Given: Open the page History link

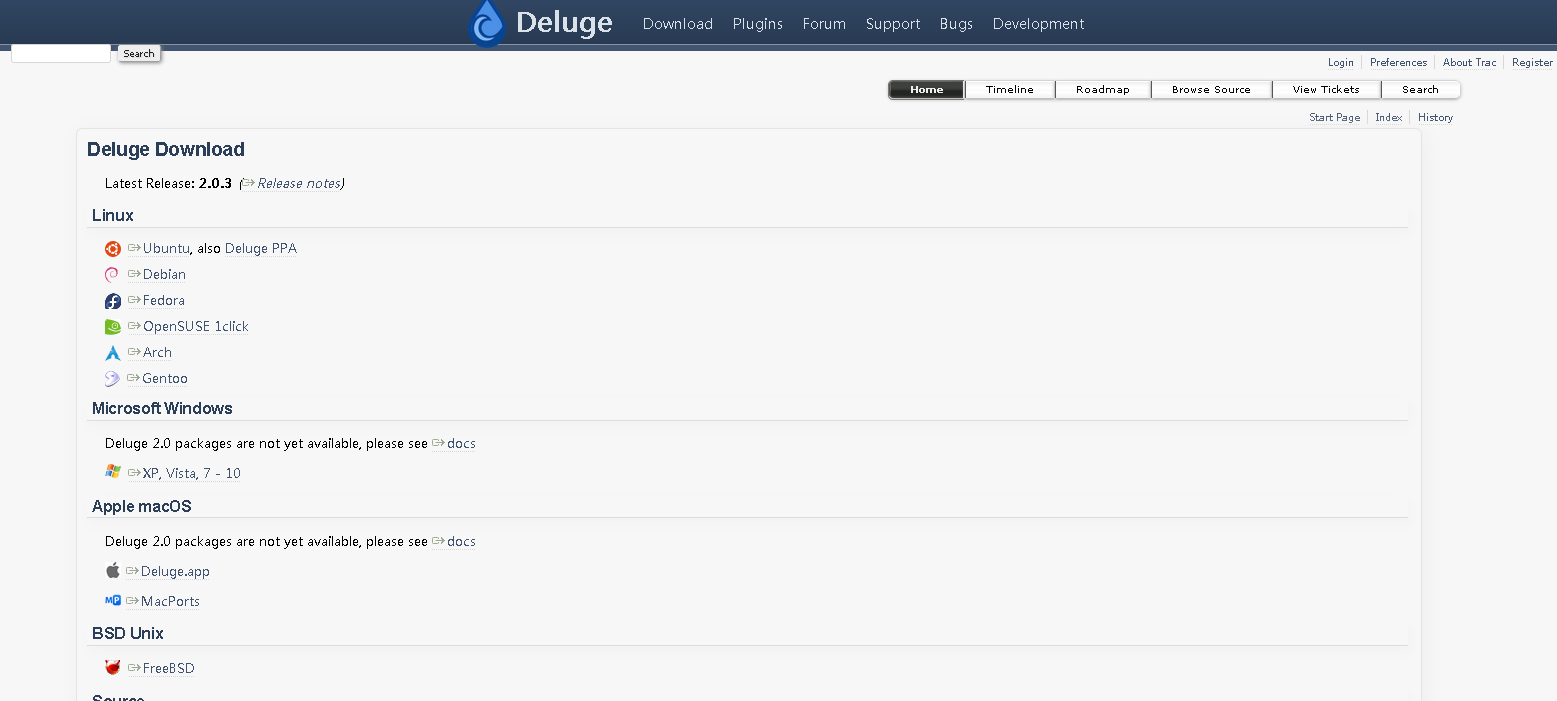Looking at the screenshot, I should (x=1435, y=118).
